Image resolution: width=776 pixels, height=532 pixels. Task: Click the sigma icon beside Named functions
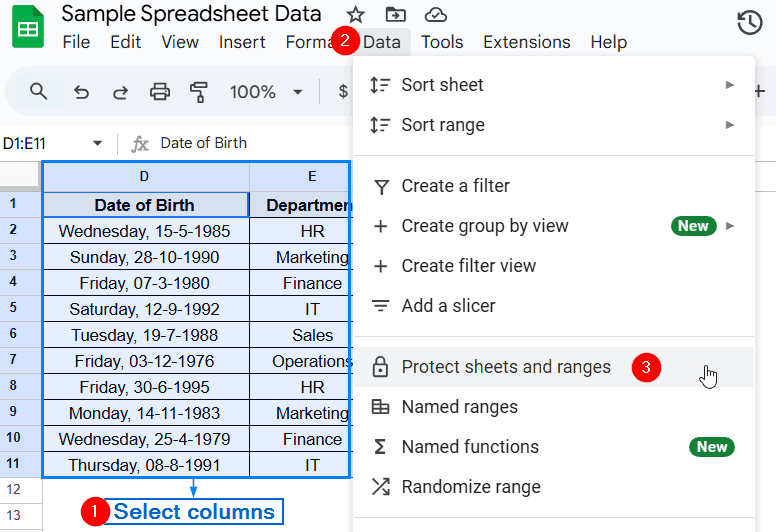pos(380,447)
